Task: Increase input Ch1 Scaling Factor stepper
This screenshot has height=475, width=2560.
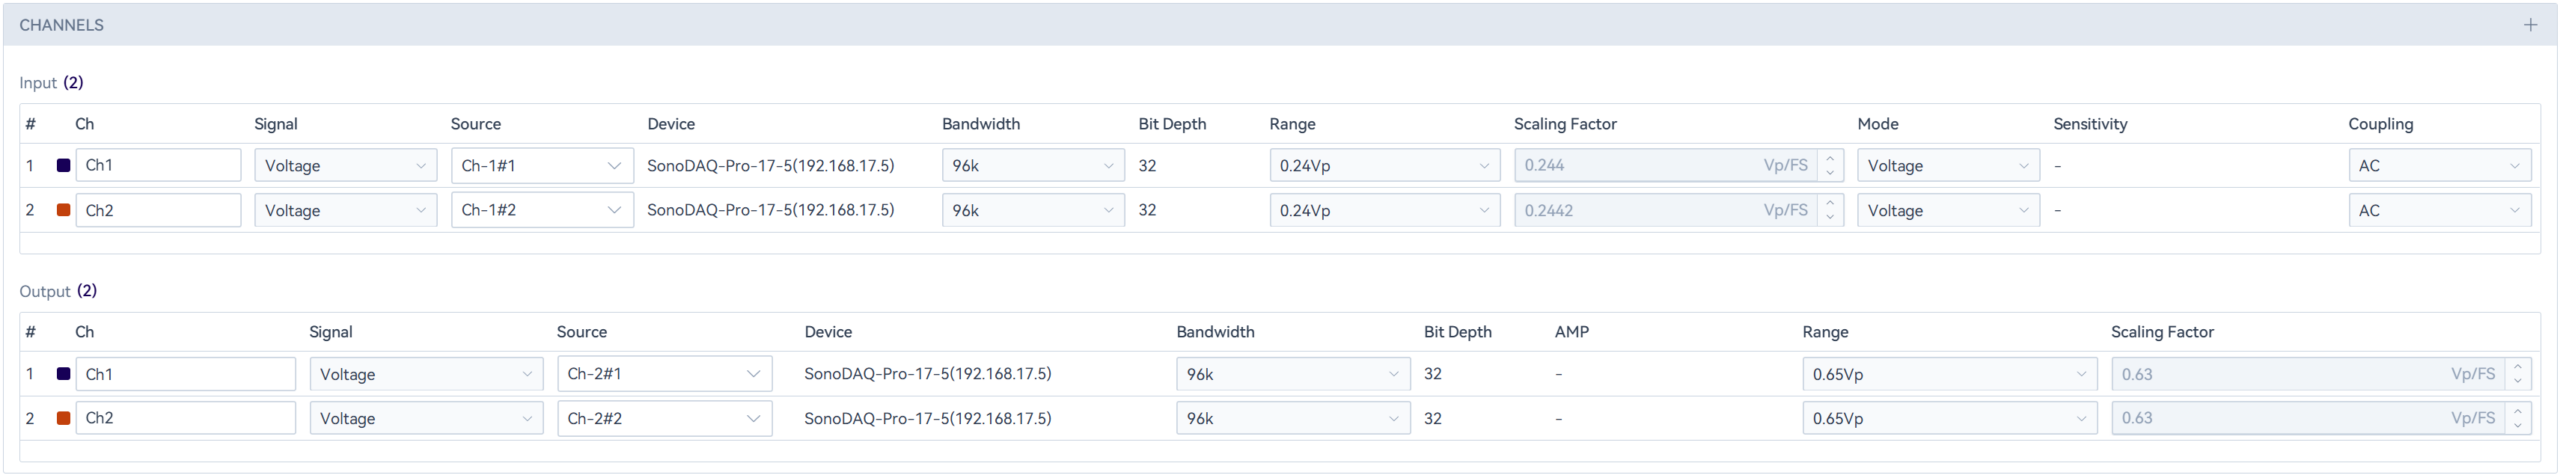Action: tap(1830, 158)
